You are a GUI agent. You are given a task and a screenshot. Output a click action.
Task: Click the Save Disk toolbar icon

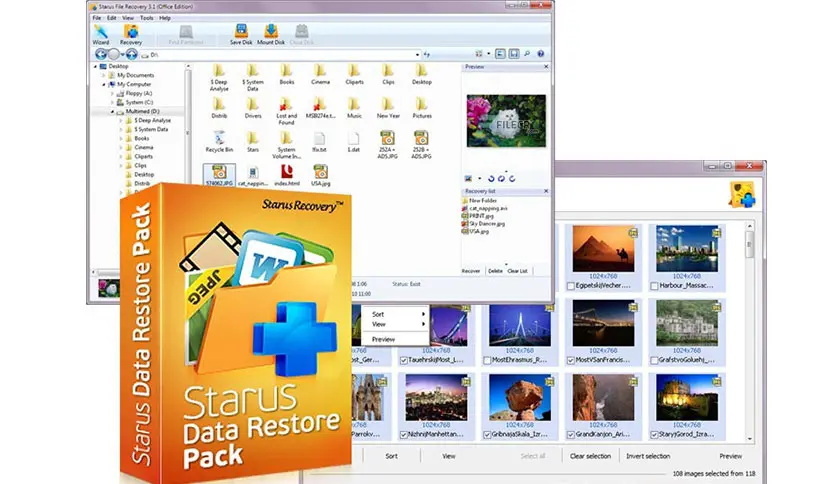click(x=241, y=33)
